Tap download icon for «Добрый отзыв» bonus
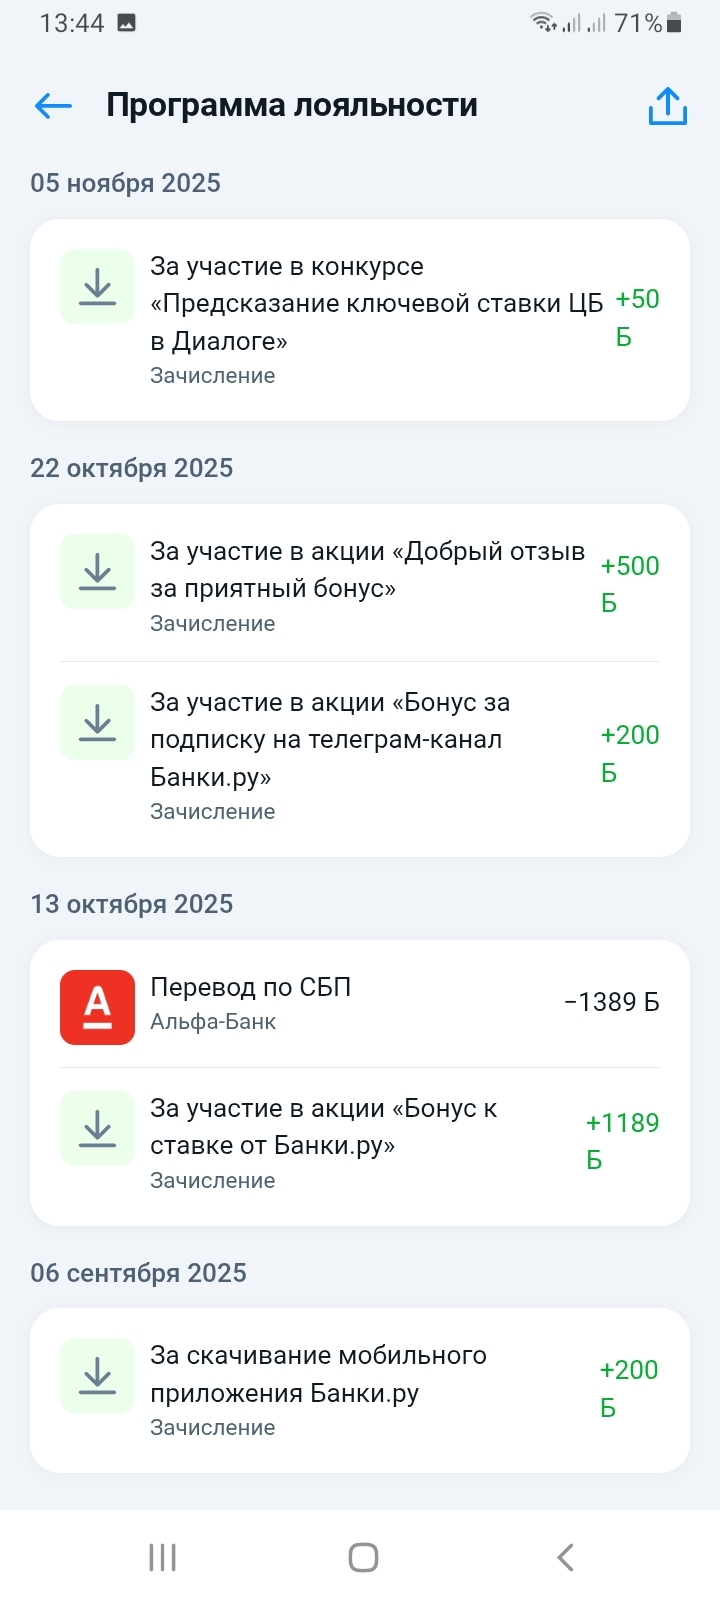 (97, 572)
